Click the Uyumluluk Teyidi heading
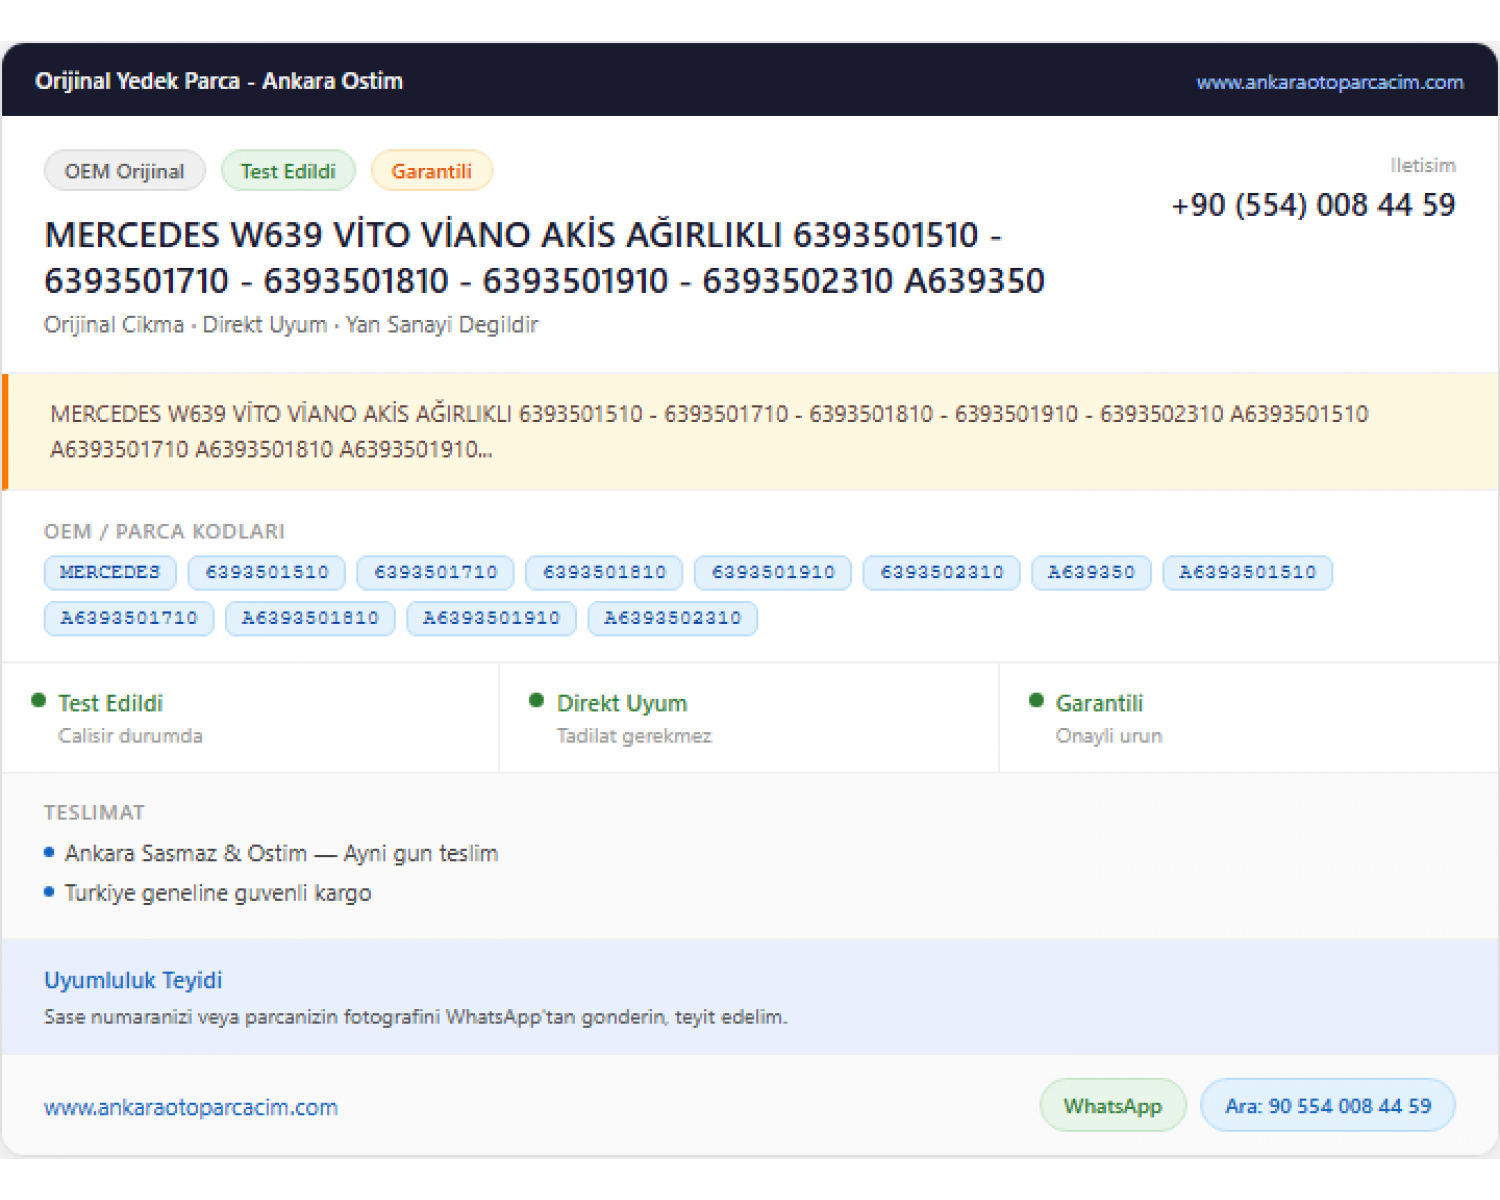 pyautogui.click(x=133, y=980)
